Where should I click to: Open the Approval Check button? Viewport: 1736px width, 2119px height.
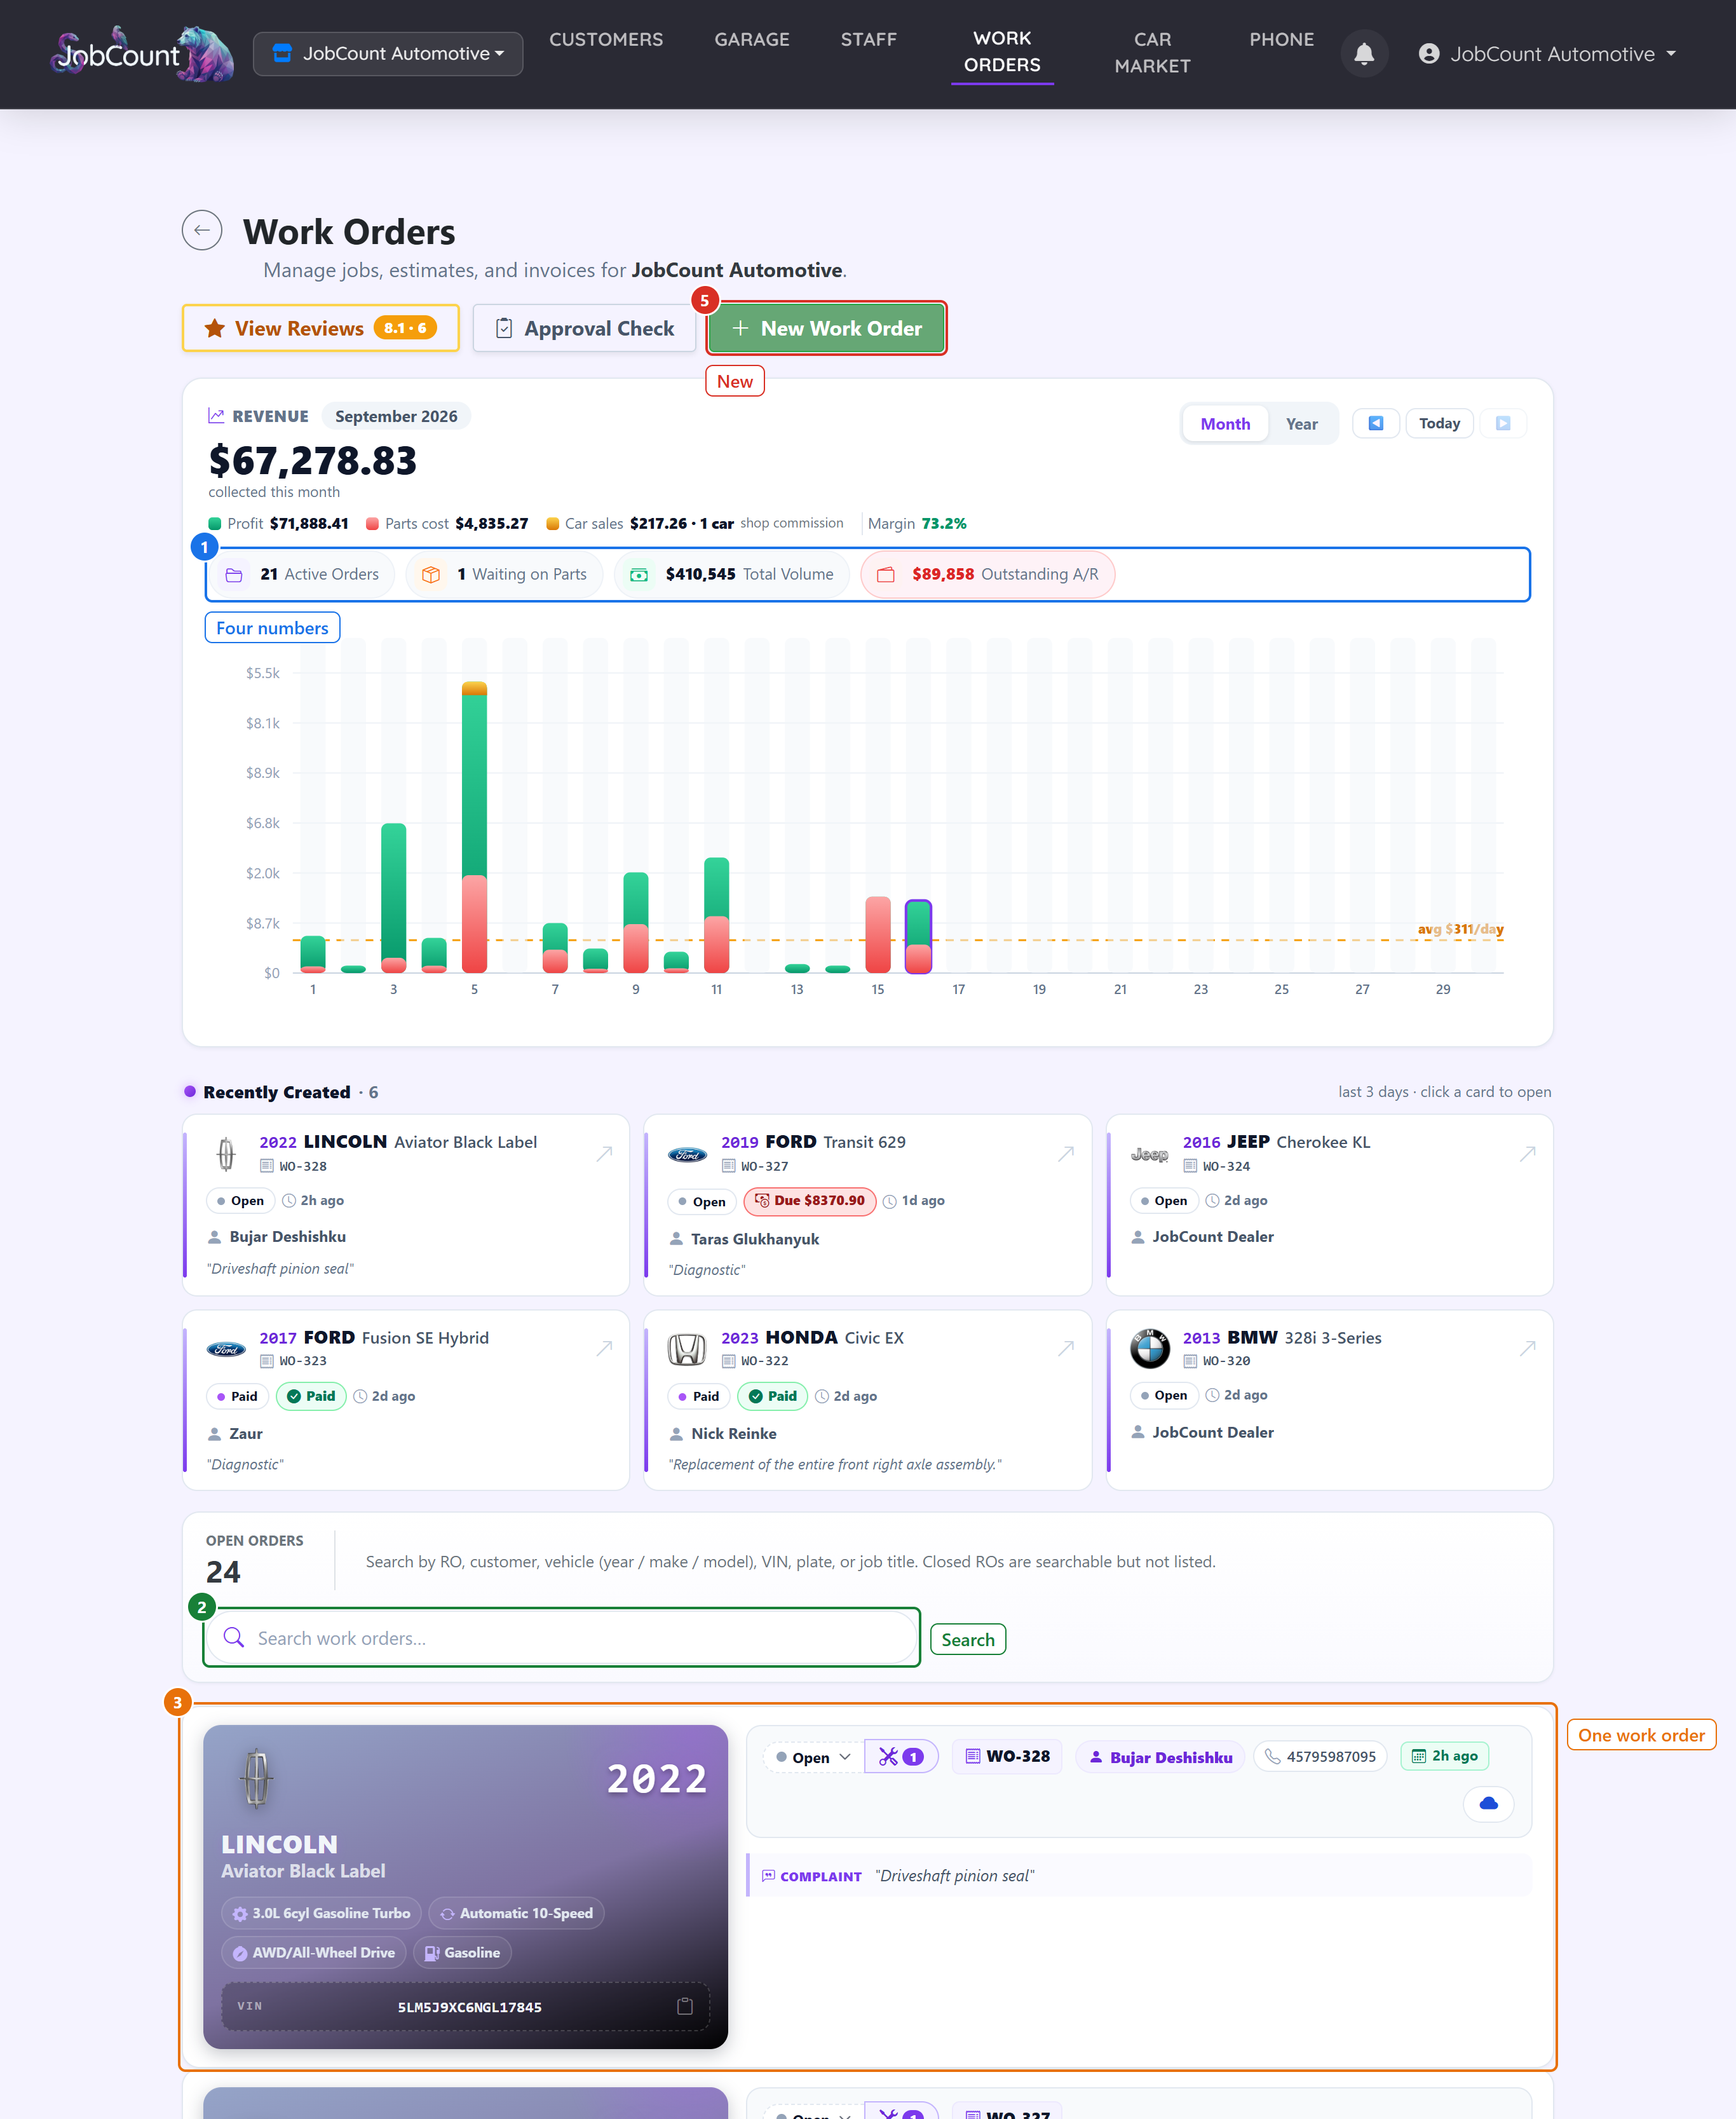(584, 328)
